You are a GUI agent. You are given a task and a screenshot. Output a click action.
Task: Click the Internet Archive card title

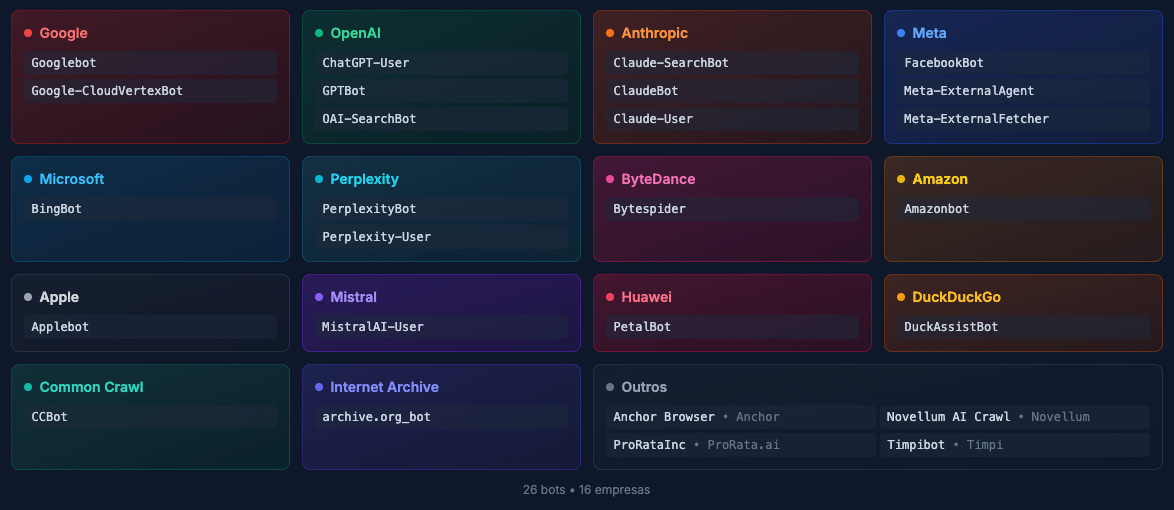(384, 387)
